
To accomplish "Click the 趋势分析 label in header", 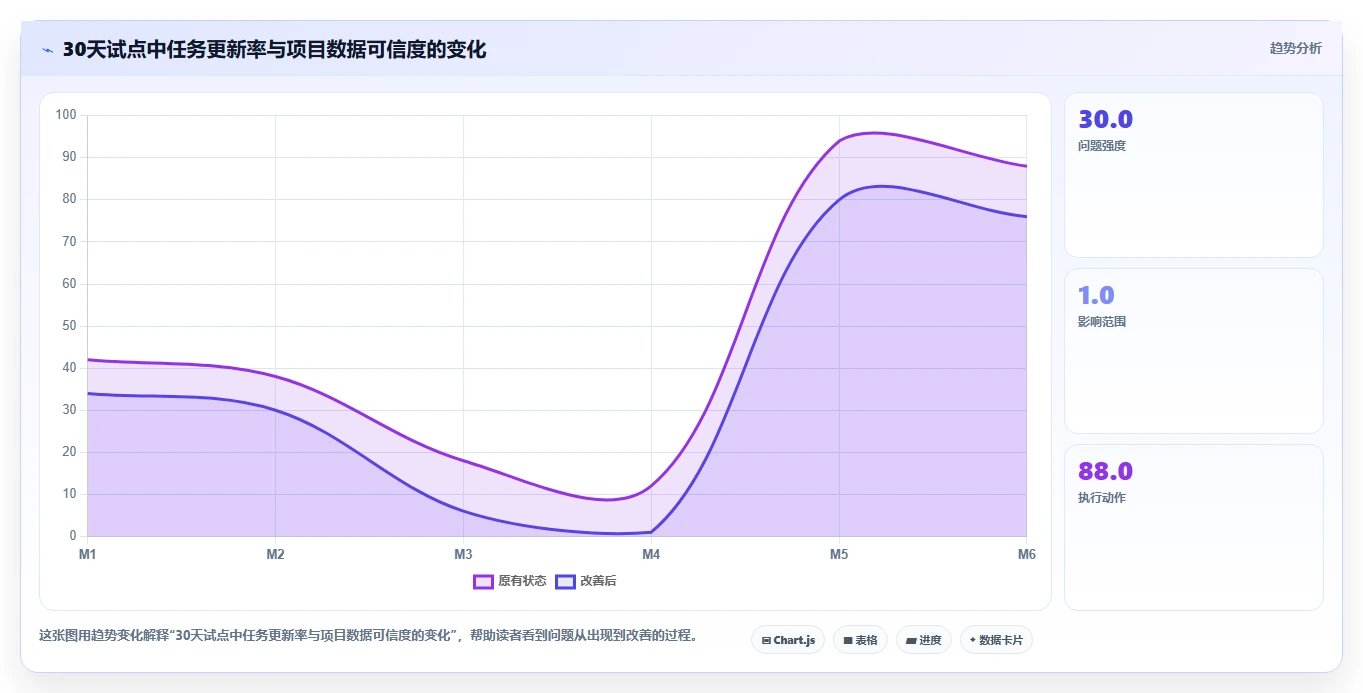I will (x=1295, y=48).
